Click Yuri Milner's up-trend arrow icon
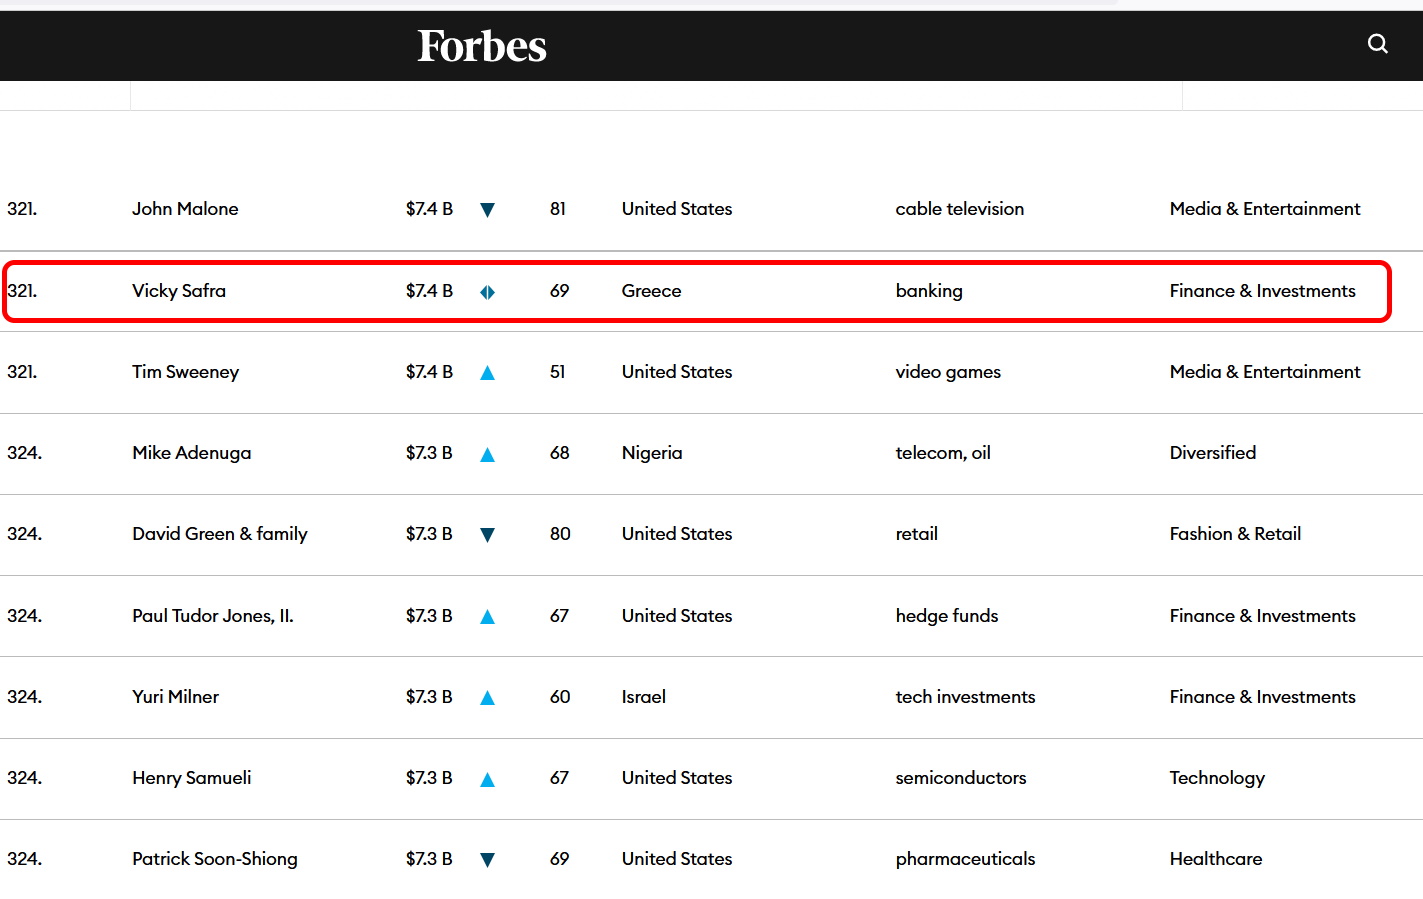This screenshot has height=899, width=1423. (x=487, y=698)
